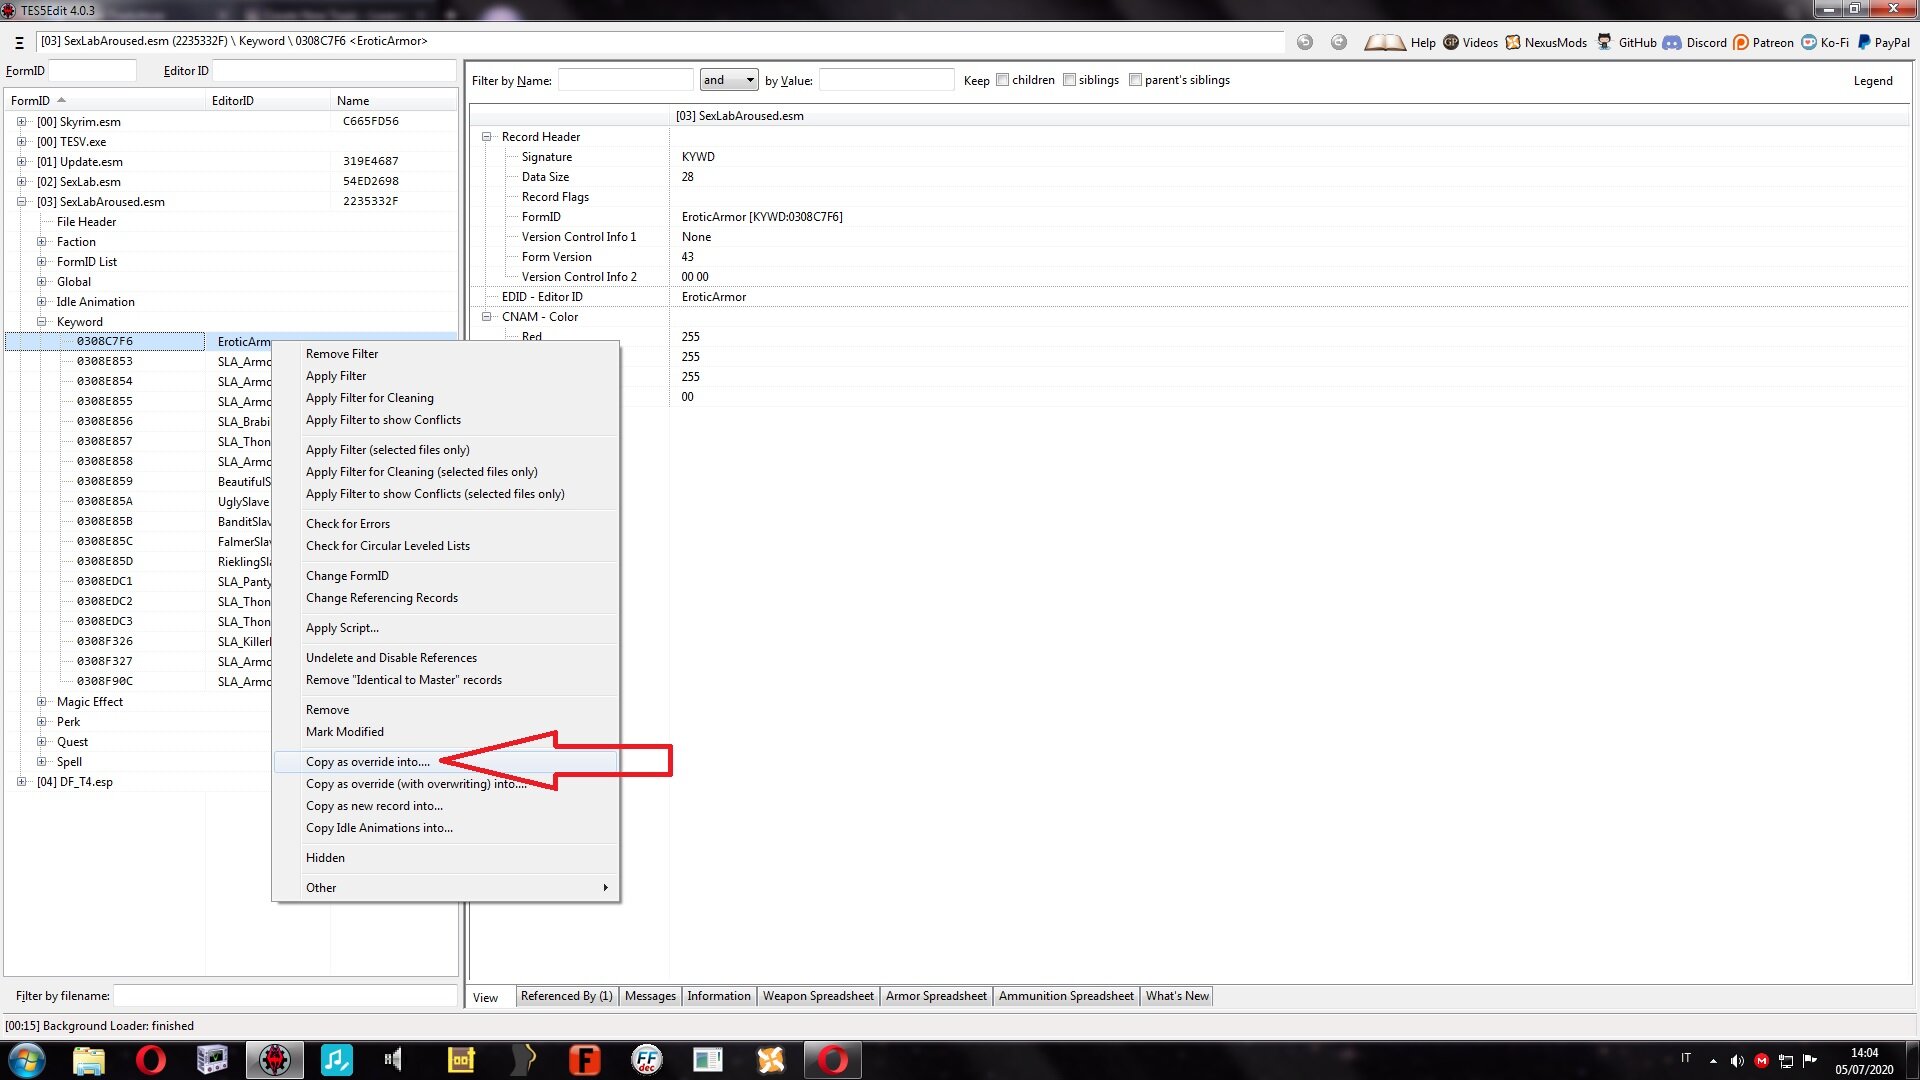Viewport: 1920px width, 1080px height.
Task: Expand the [02] SexLab.esm node
Action: pyautogui.click(x=21, y=182)
